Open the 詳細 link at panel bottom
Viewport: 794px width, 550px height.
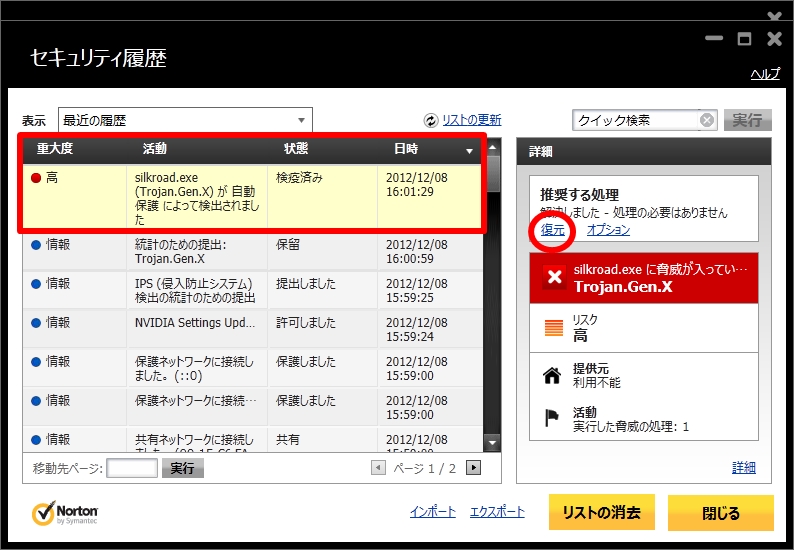744,467
